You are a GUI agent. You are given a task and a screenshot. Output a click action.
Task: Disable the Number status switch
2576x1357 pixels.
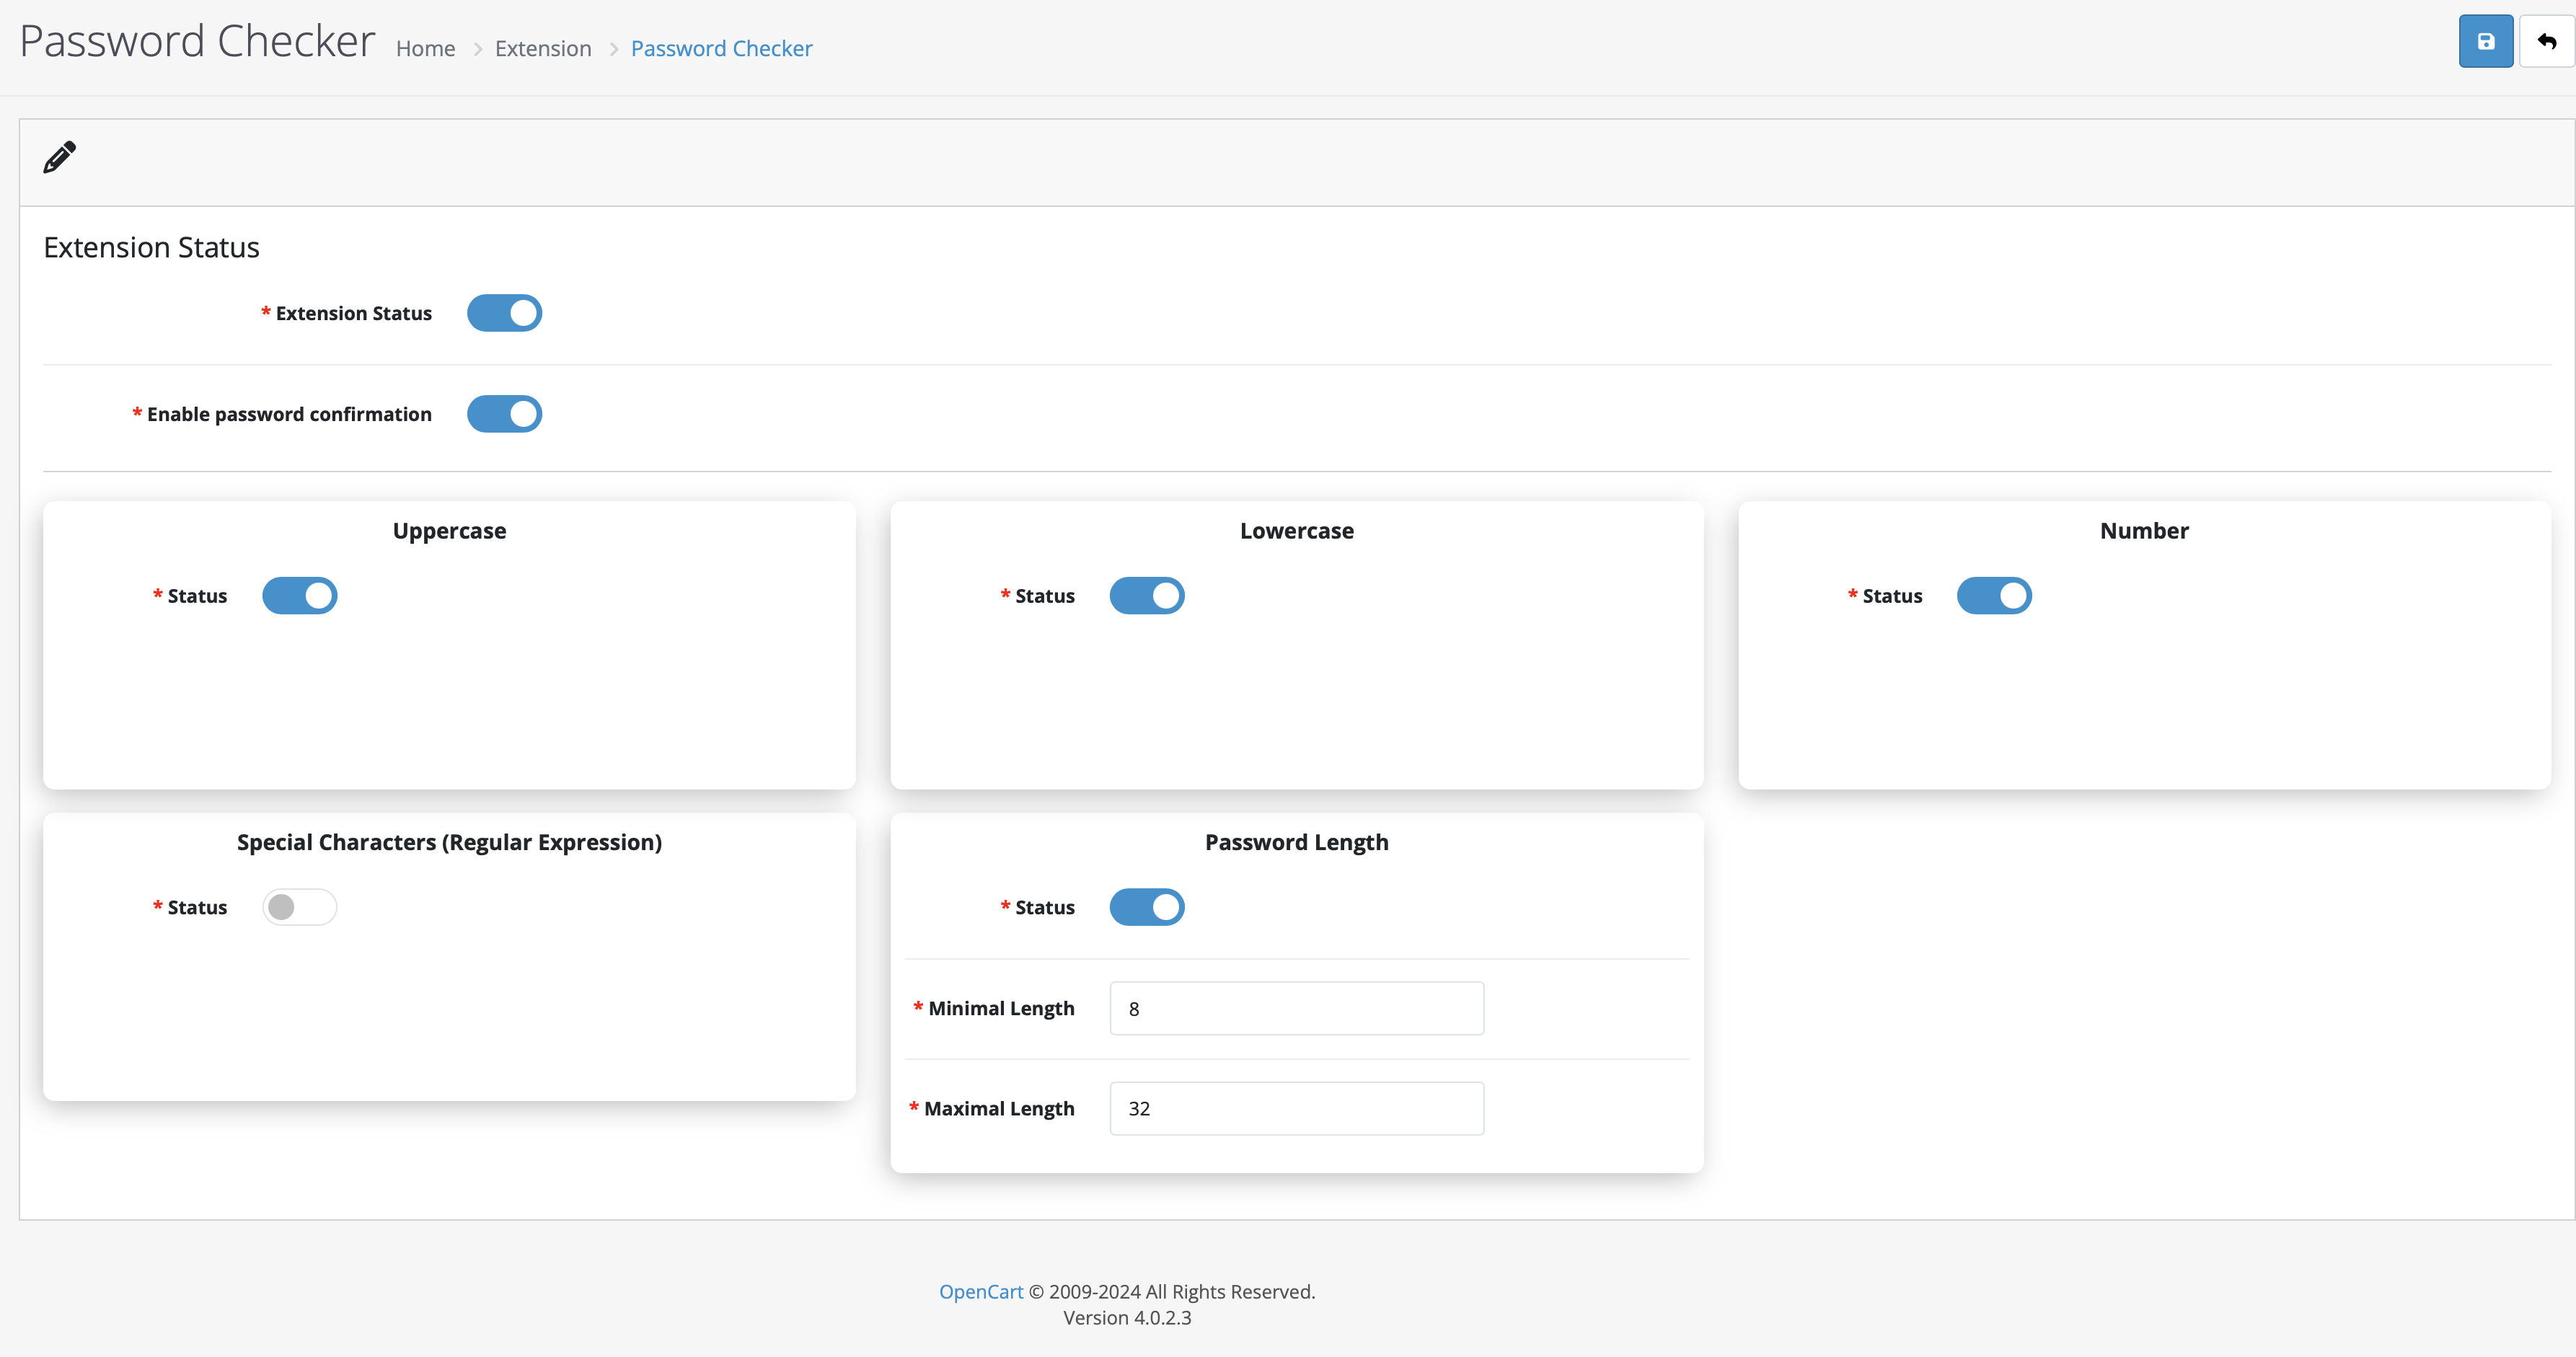tap(1994, 596)
